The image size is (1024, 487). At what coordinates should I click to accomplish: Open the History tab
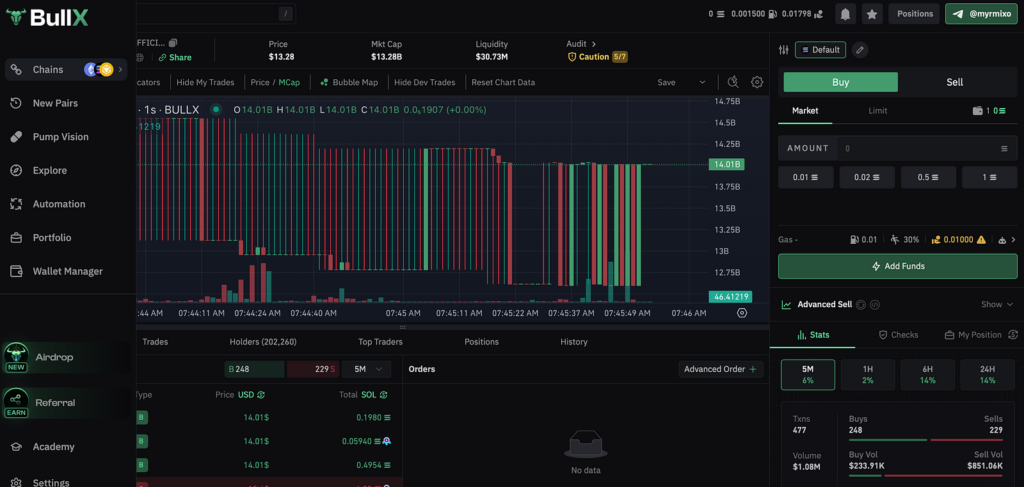[573, 341]
